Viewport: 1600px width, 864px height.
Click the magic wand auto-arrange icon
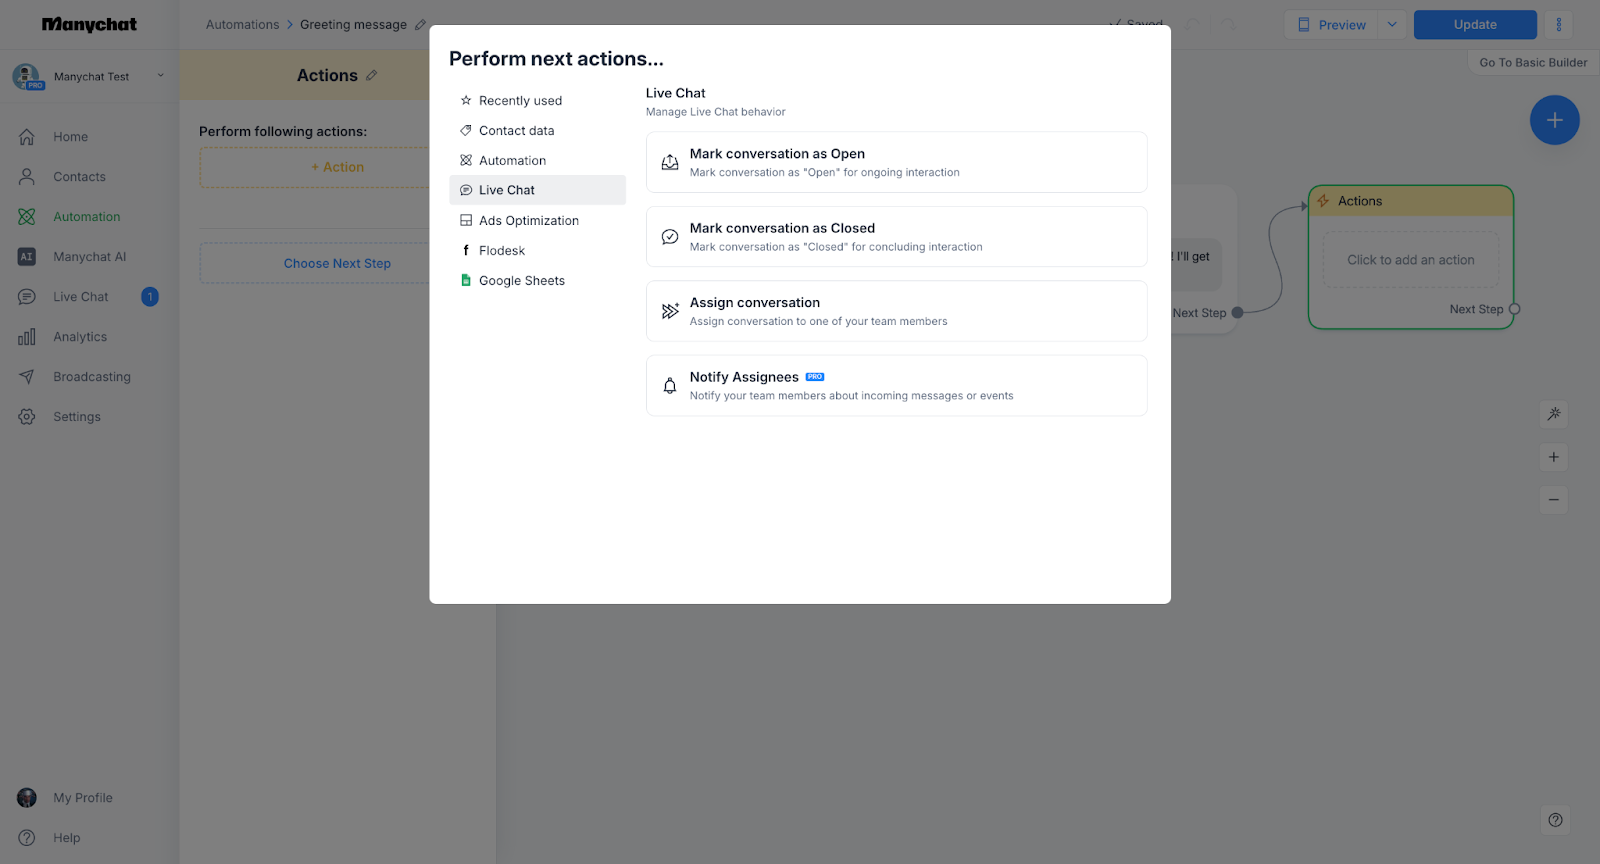pyautogui.click(x=1554, y=414)
